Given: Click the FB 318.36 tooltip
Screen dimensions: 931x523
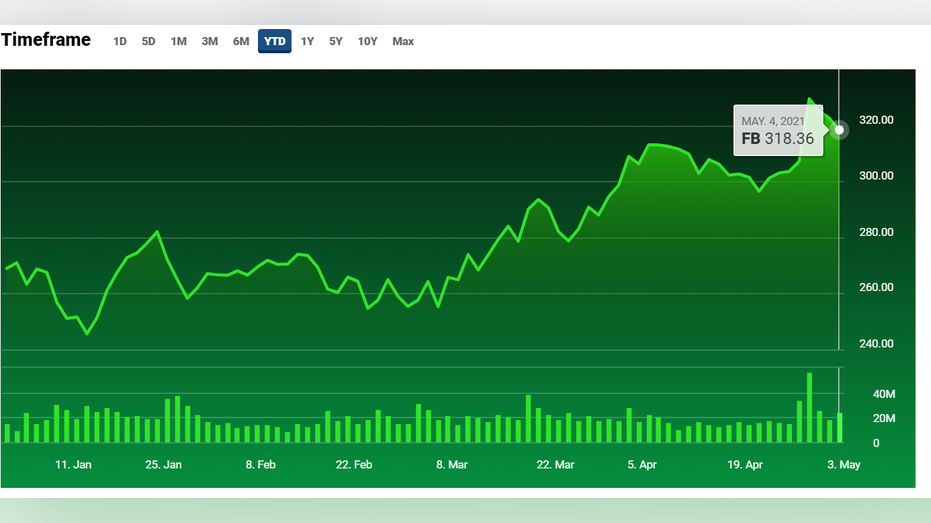Looking at the screenshot, I should [x=778, y=130].
